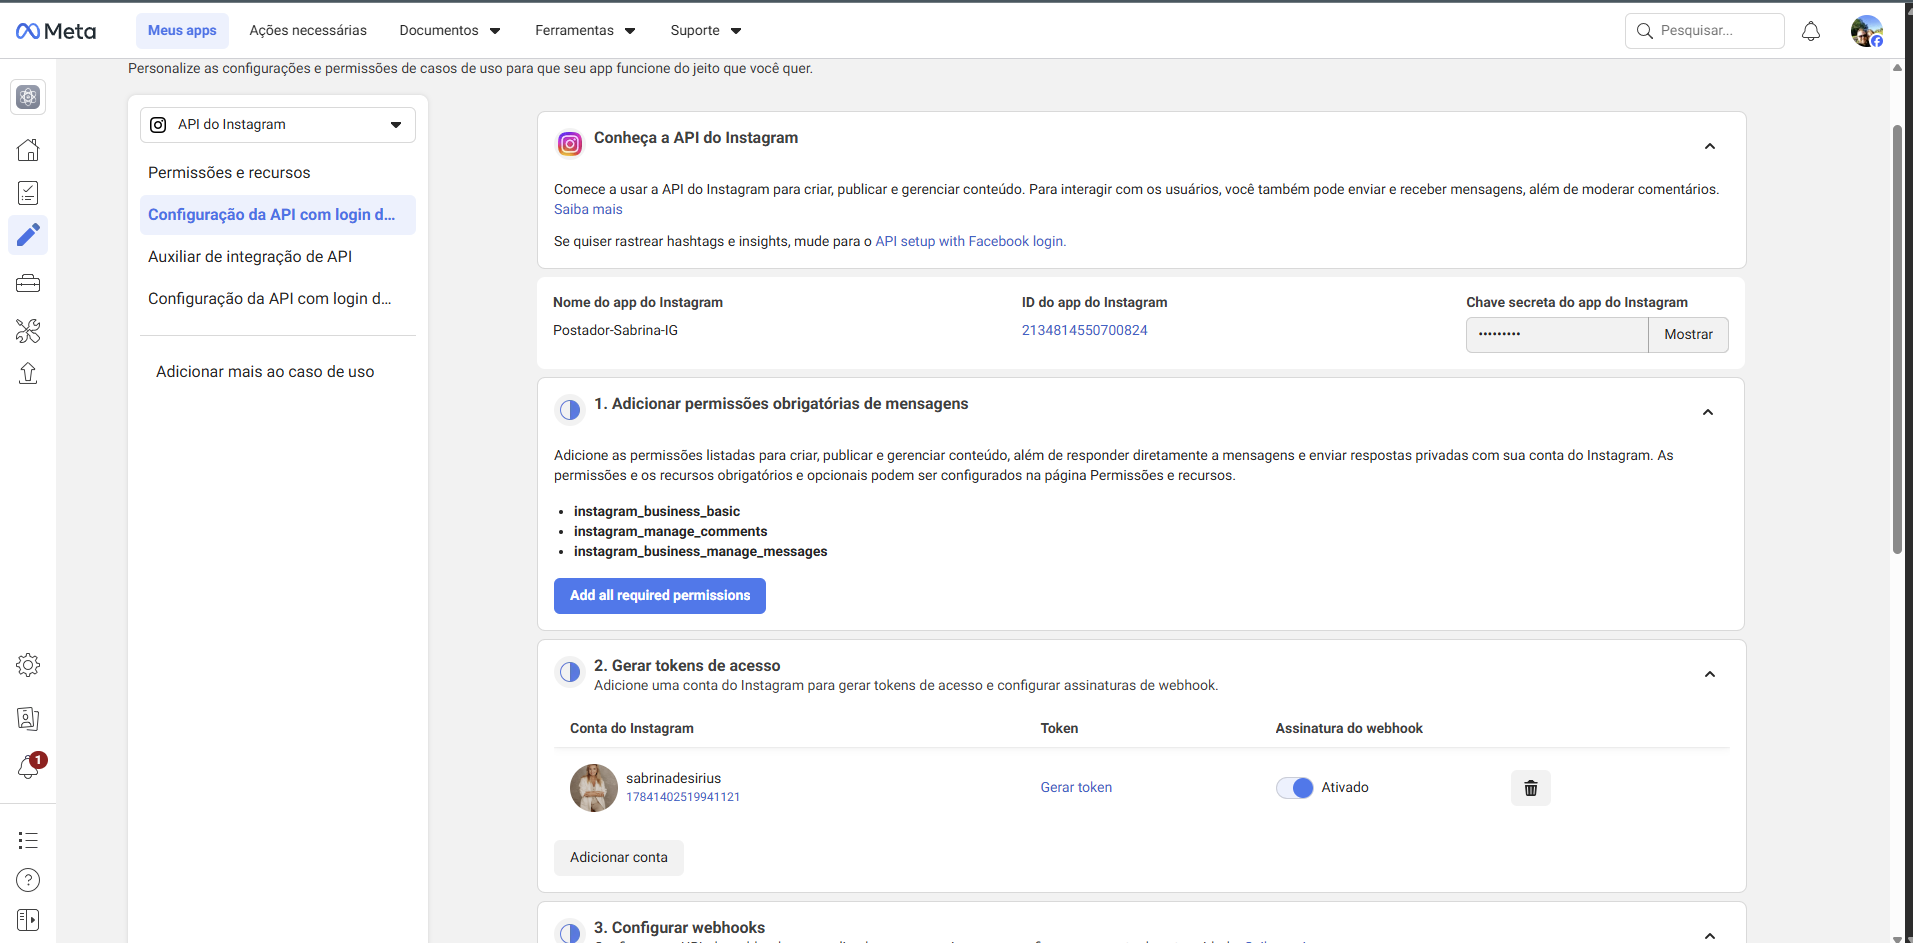Image resolution: width=1913 pixels, height=943 pixels.
Task: Select the pencil use cases icon
Action: [28, 235]
